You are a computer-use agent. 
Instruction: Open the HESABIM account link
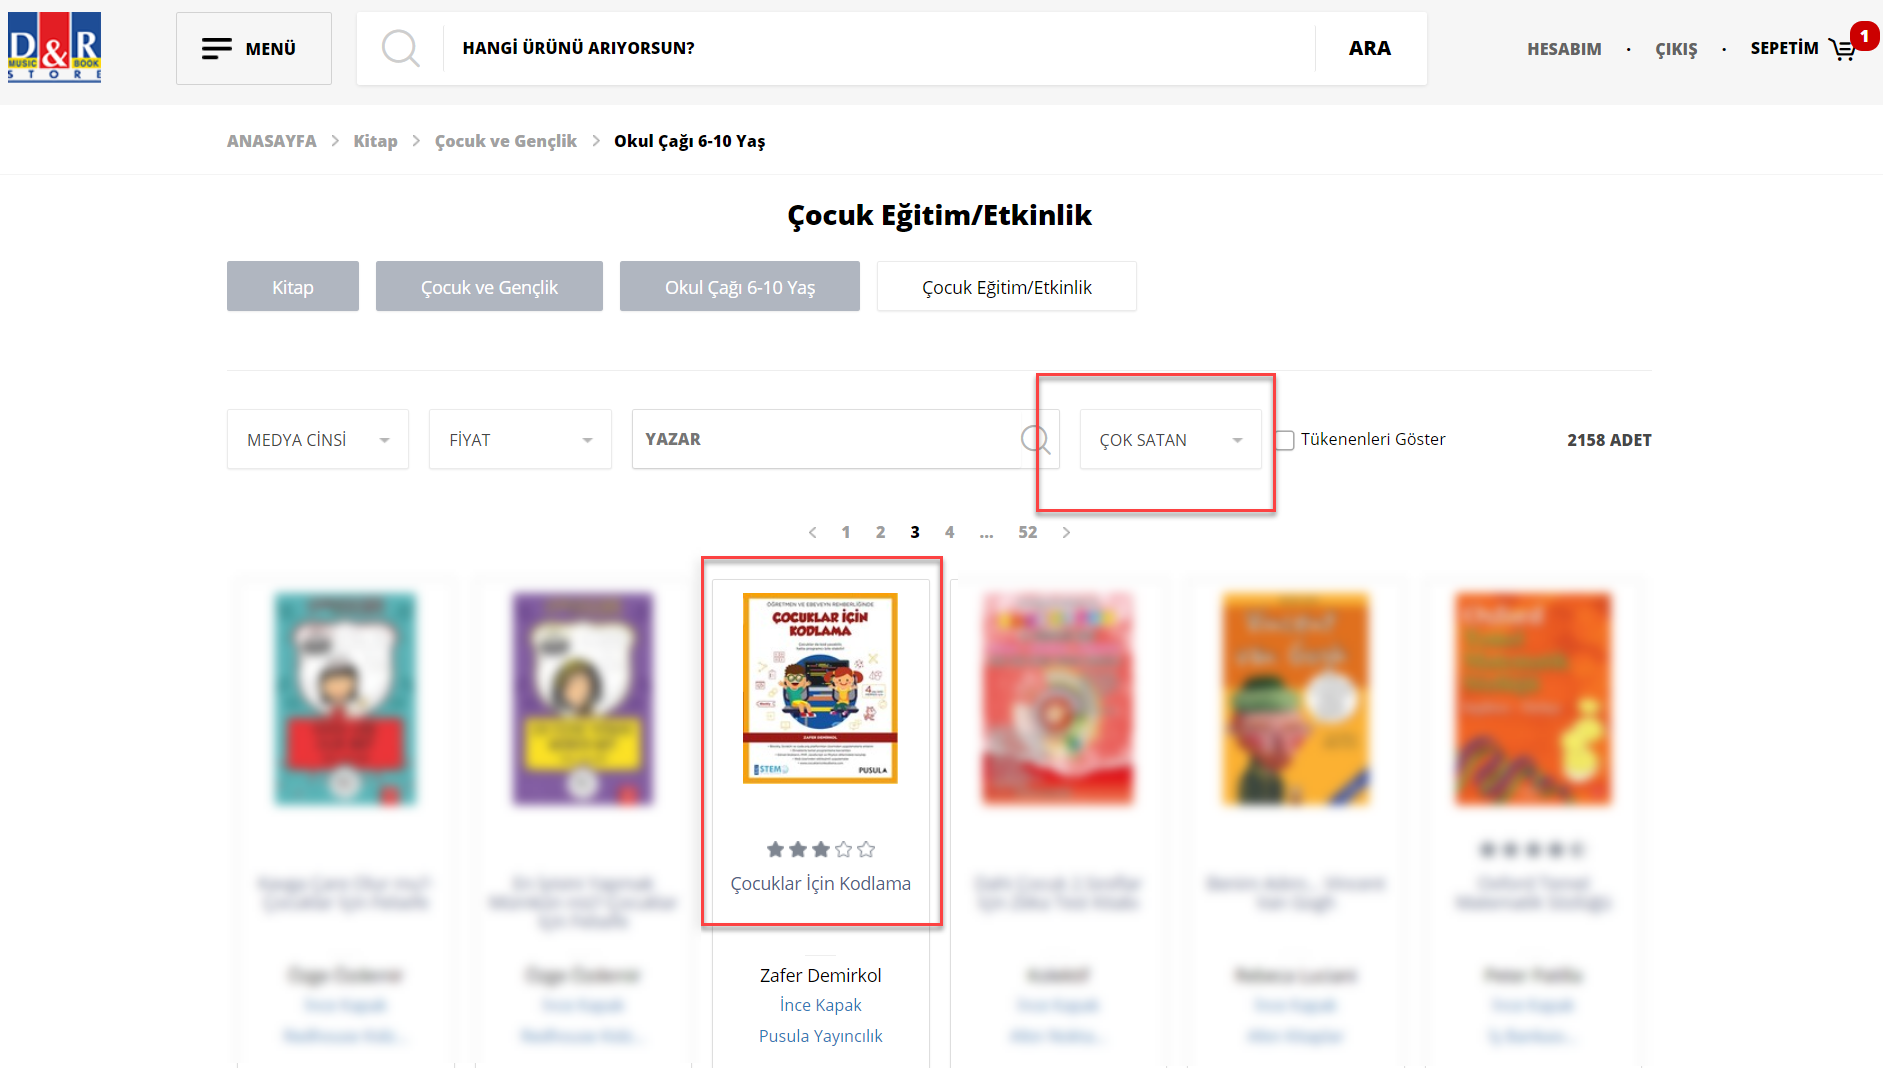coord(1564,49)
